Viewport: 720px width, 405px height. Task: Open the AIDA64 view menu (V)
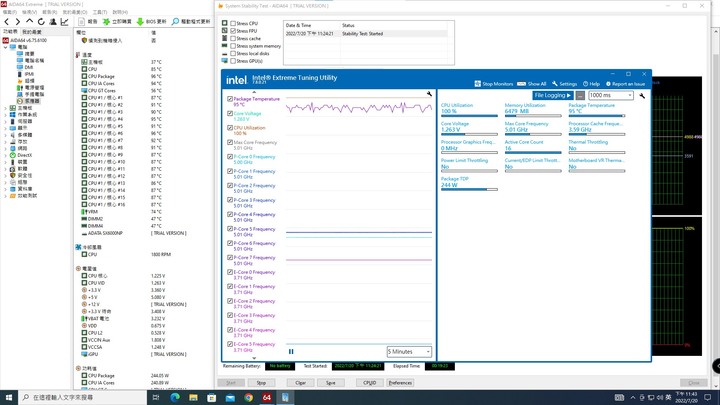[x=29, y=12]
